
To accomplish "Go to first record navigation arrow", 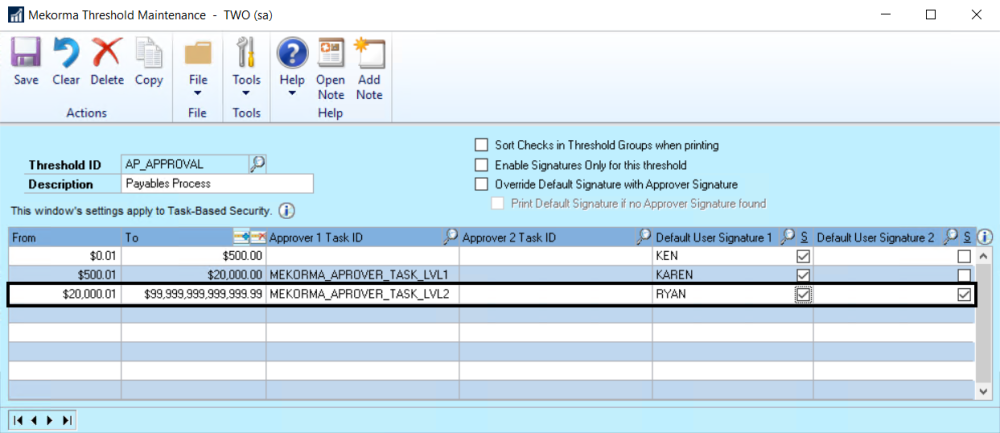I will pyautogui.click(x=18, y=420).
